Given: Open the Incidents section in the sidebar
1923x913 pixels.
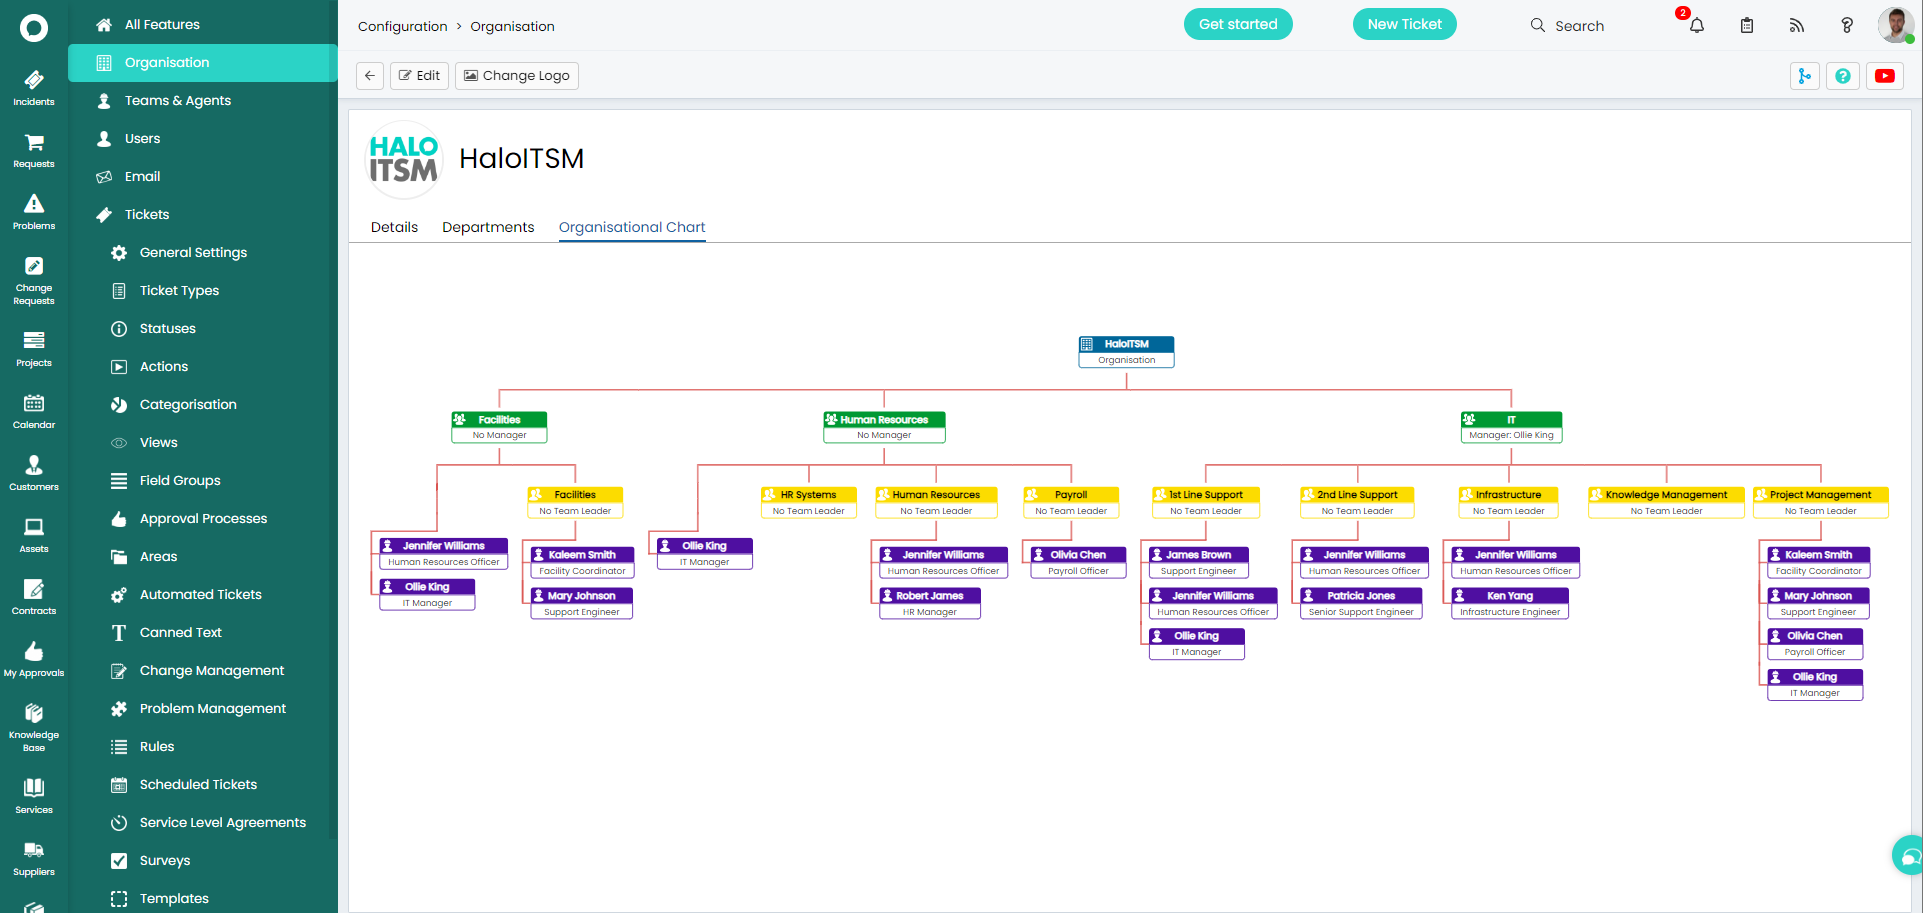Looking at the screenshot, I should coord(33,87).
